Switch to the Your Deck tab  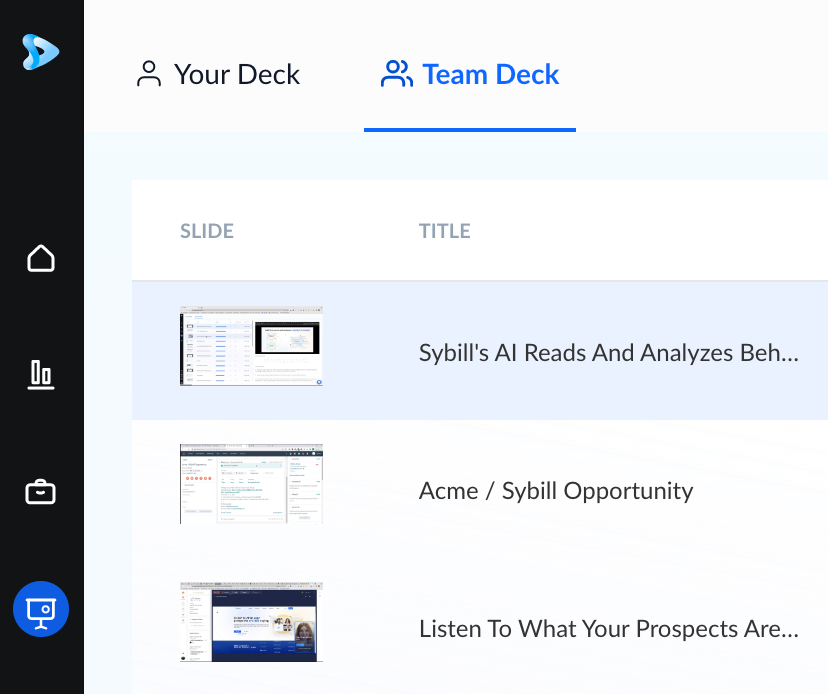tap(218, 74)
